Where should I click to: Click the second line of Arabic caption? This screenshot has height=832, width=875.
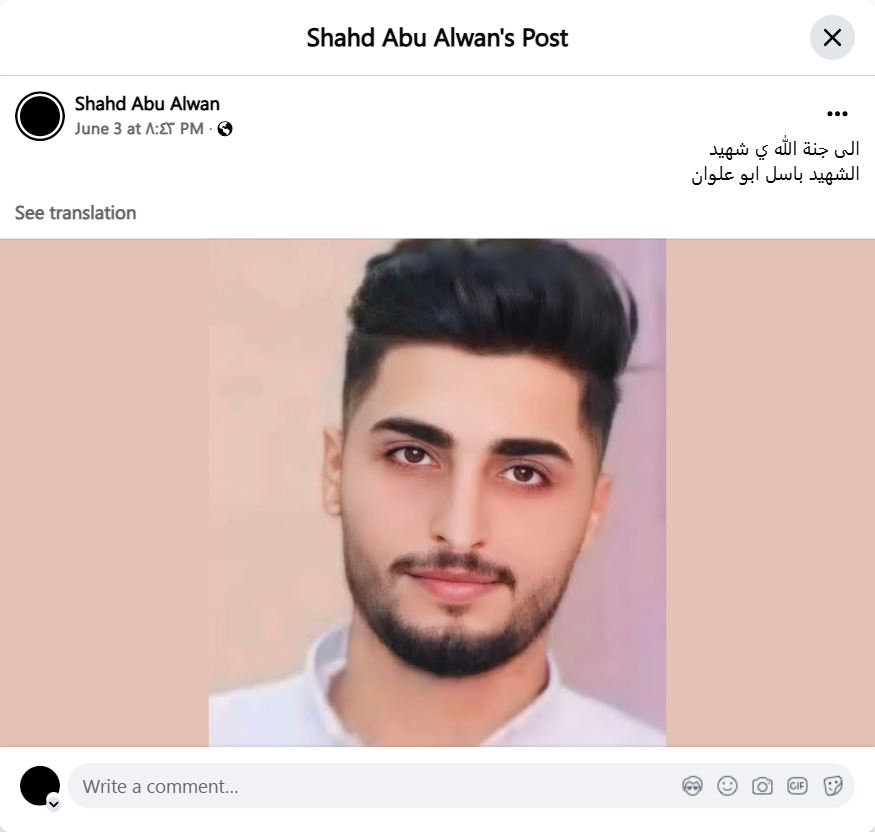click(x=776, y=175)
